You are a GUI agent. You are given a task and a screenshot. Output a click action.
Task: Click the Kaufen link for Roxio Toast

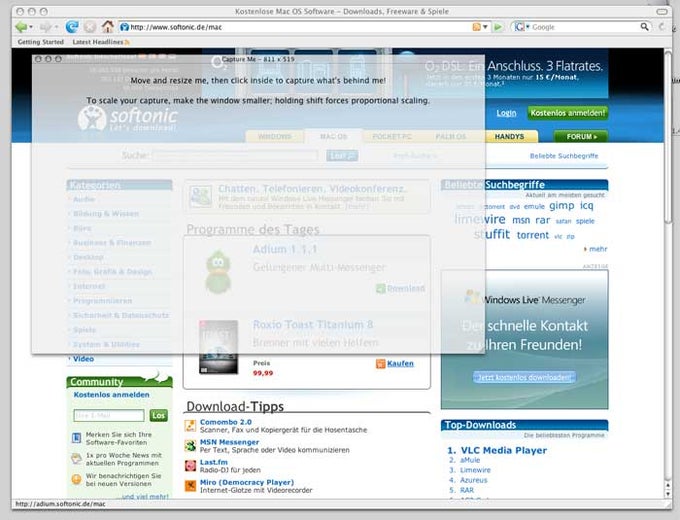(x=400, y=363)
